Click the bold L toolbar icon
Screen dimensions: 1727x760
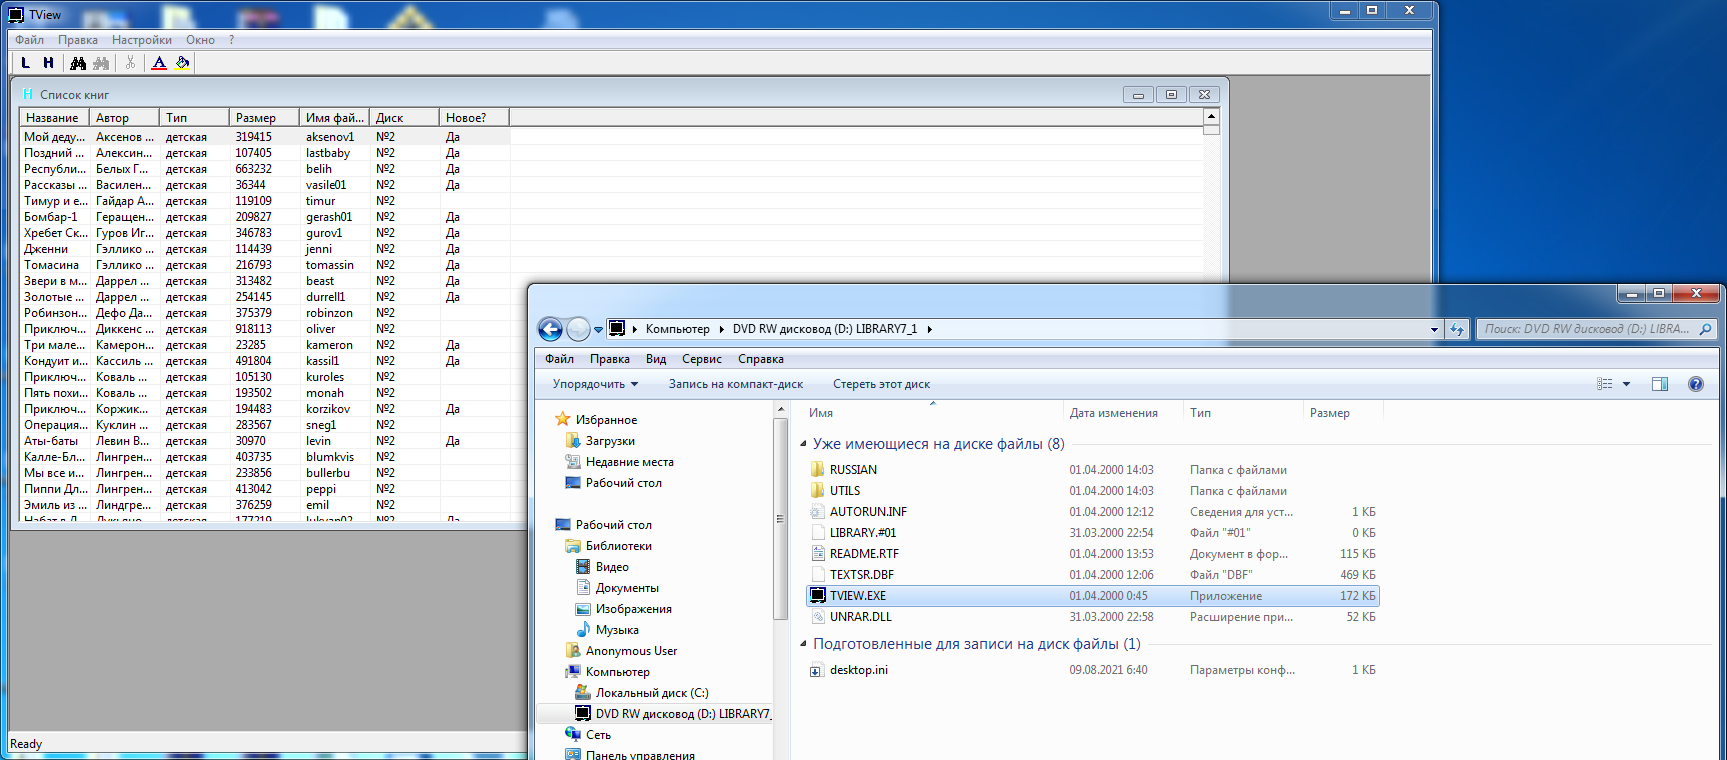tap(26, 63)
